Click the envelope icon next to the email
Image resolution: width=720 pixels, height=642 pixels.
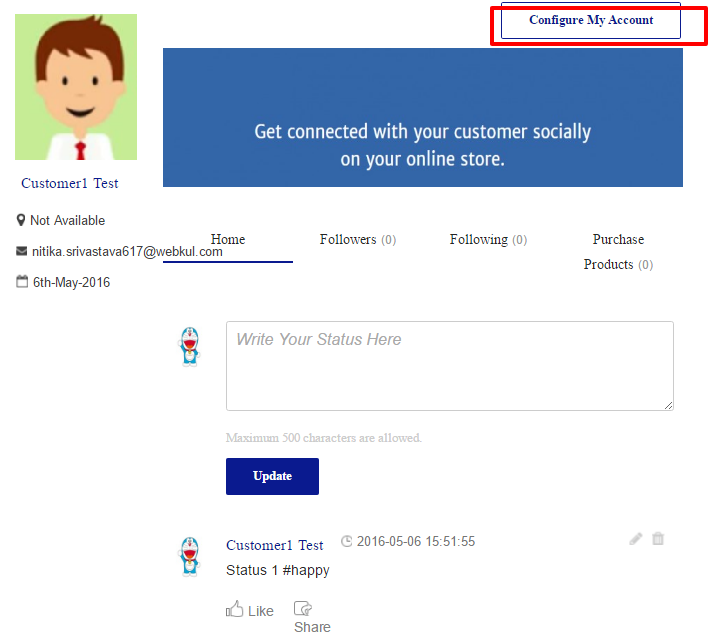[x=21, y=252]
